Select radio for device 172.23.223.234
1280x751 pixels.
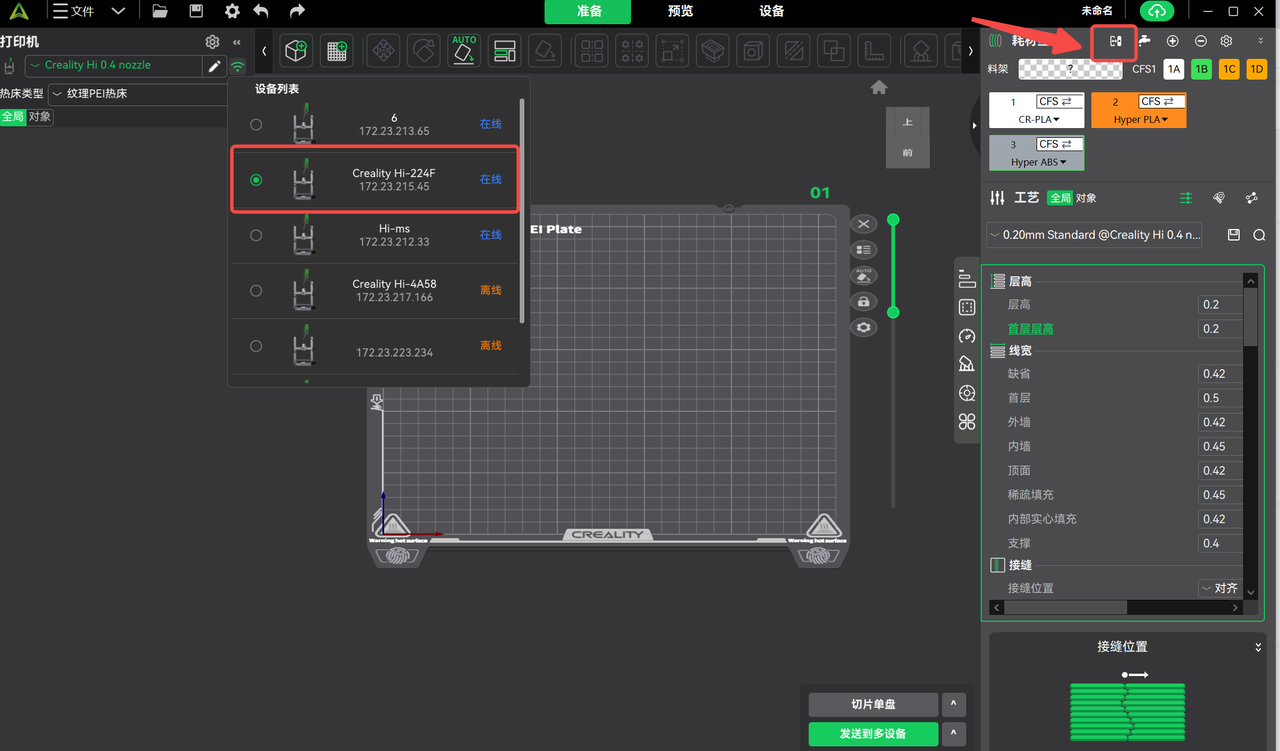[x=256, y=346]
